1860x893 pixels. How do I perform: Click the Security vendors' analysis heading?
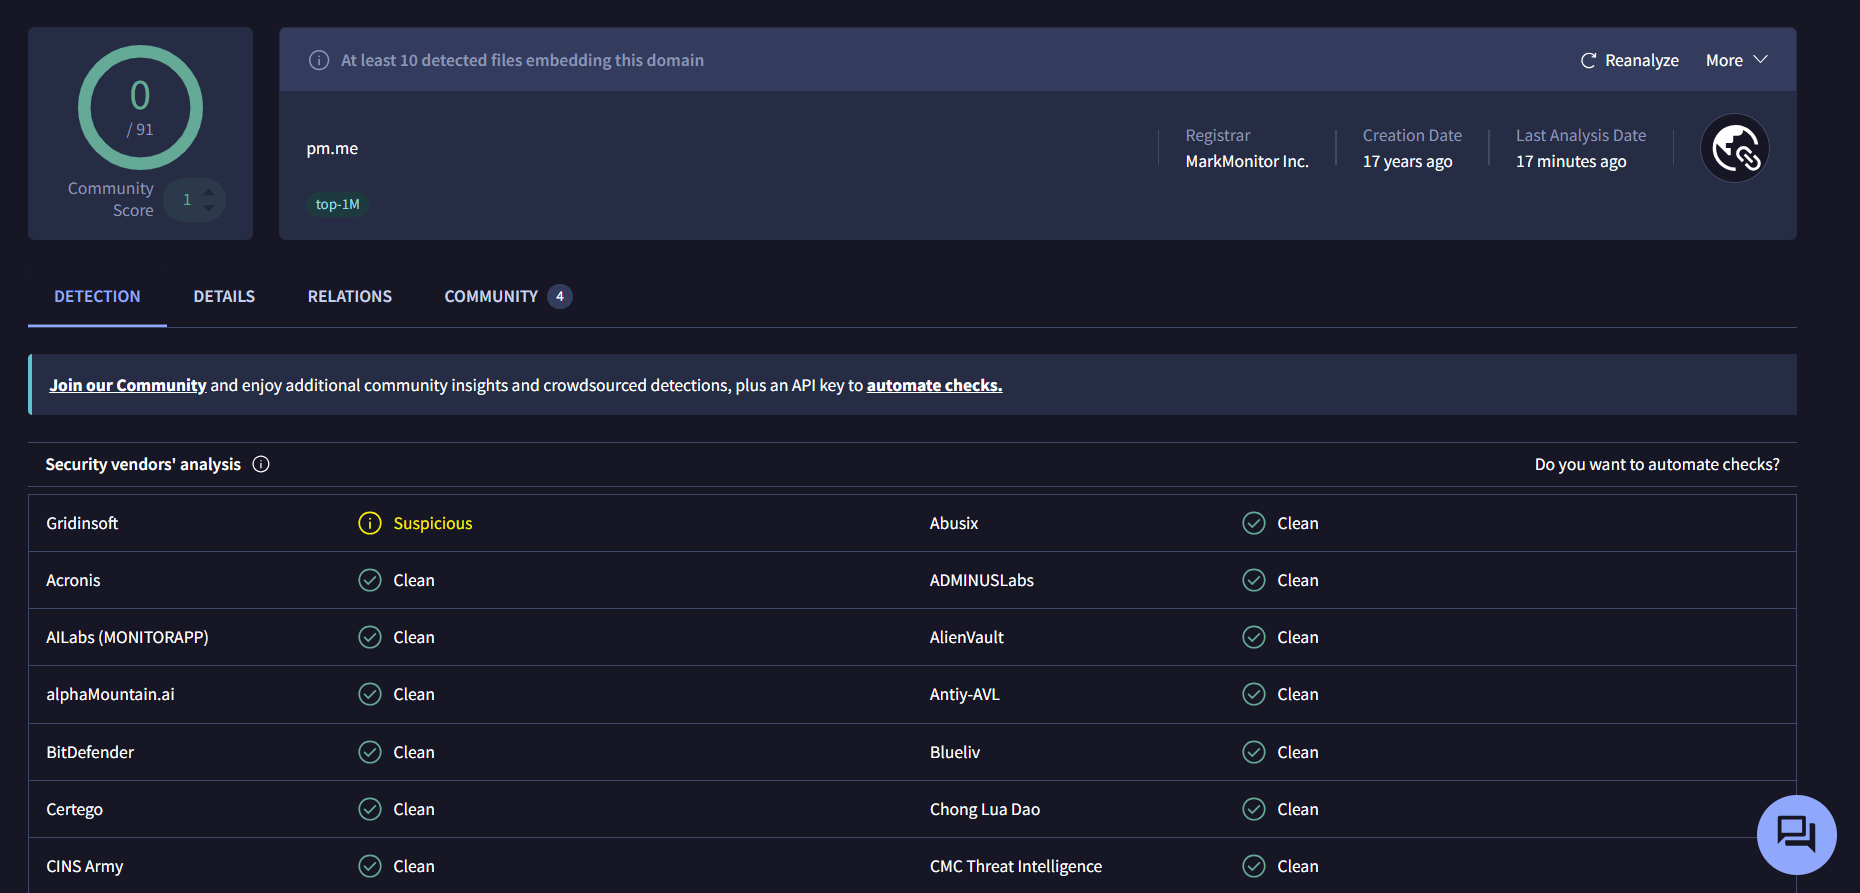pyautogui.click(x=143, y=464)
